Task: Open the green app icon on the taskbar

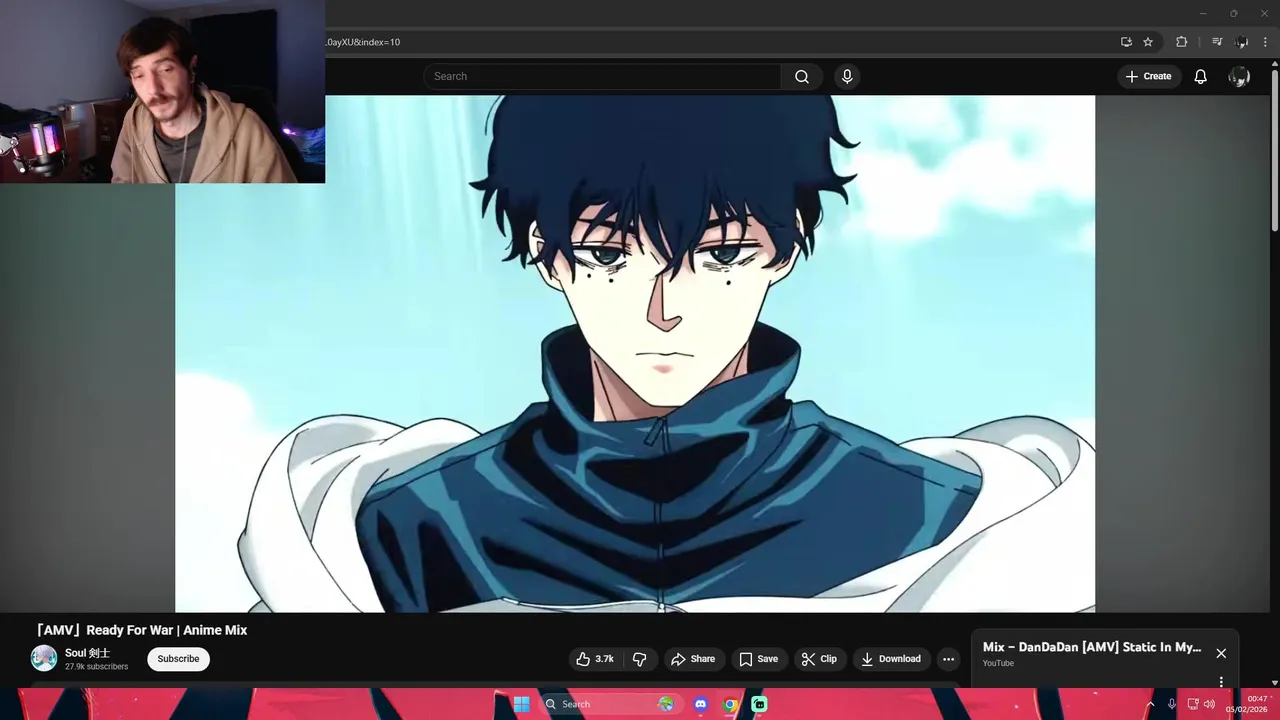Action: click(759, 704)
